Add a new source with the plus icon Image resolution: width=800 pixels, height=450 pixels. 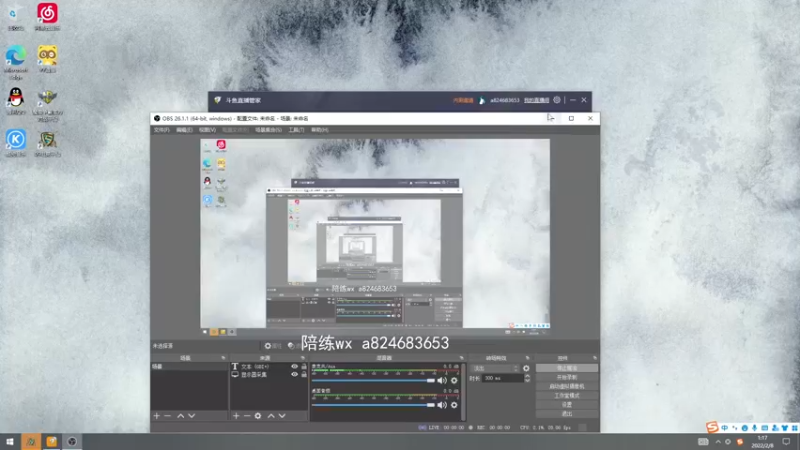point(236,416)
